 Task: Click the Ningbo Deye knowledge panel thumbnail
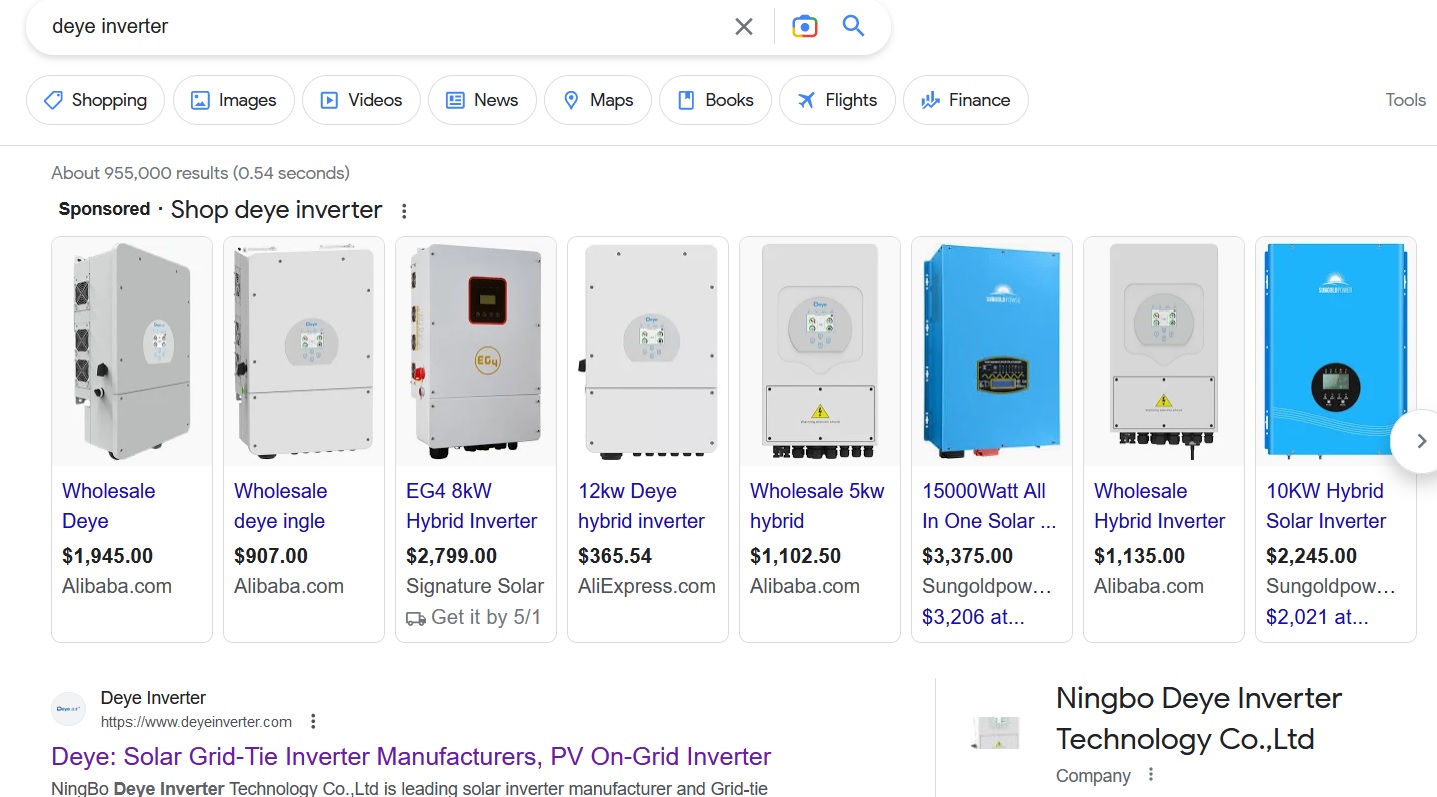coord(995,732)
